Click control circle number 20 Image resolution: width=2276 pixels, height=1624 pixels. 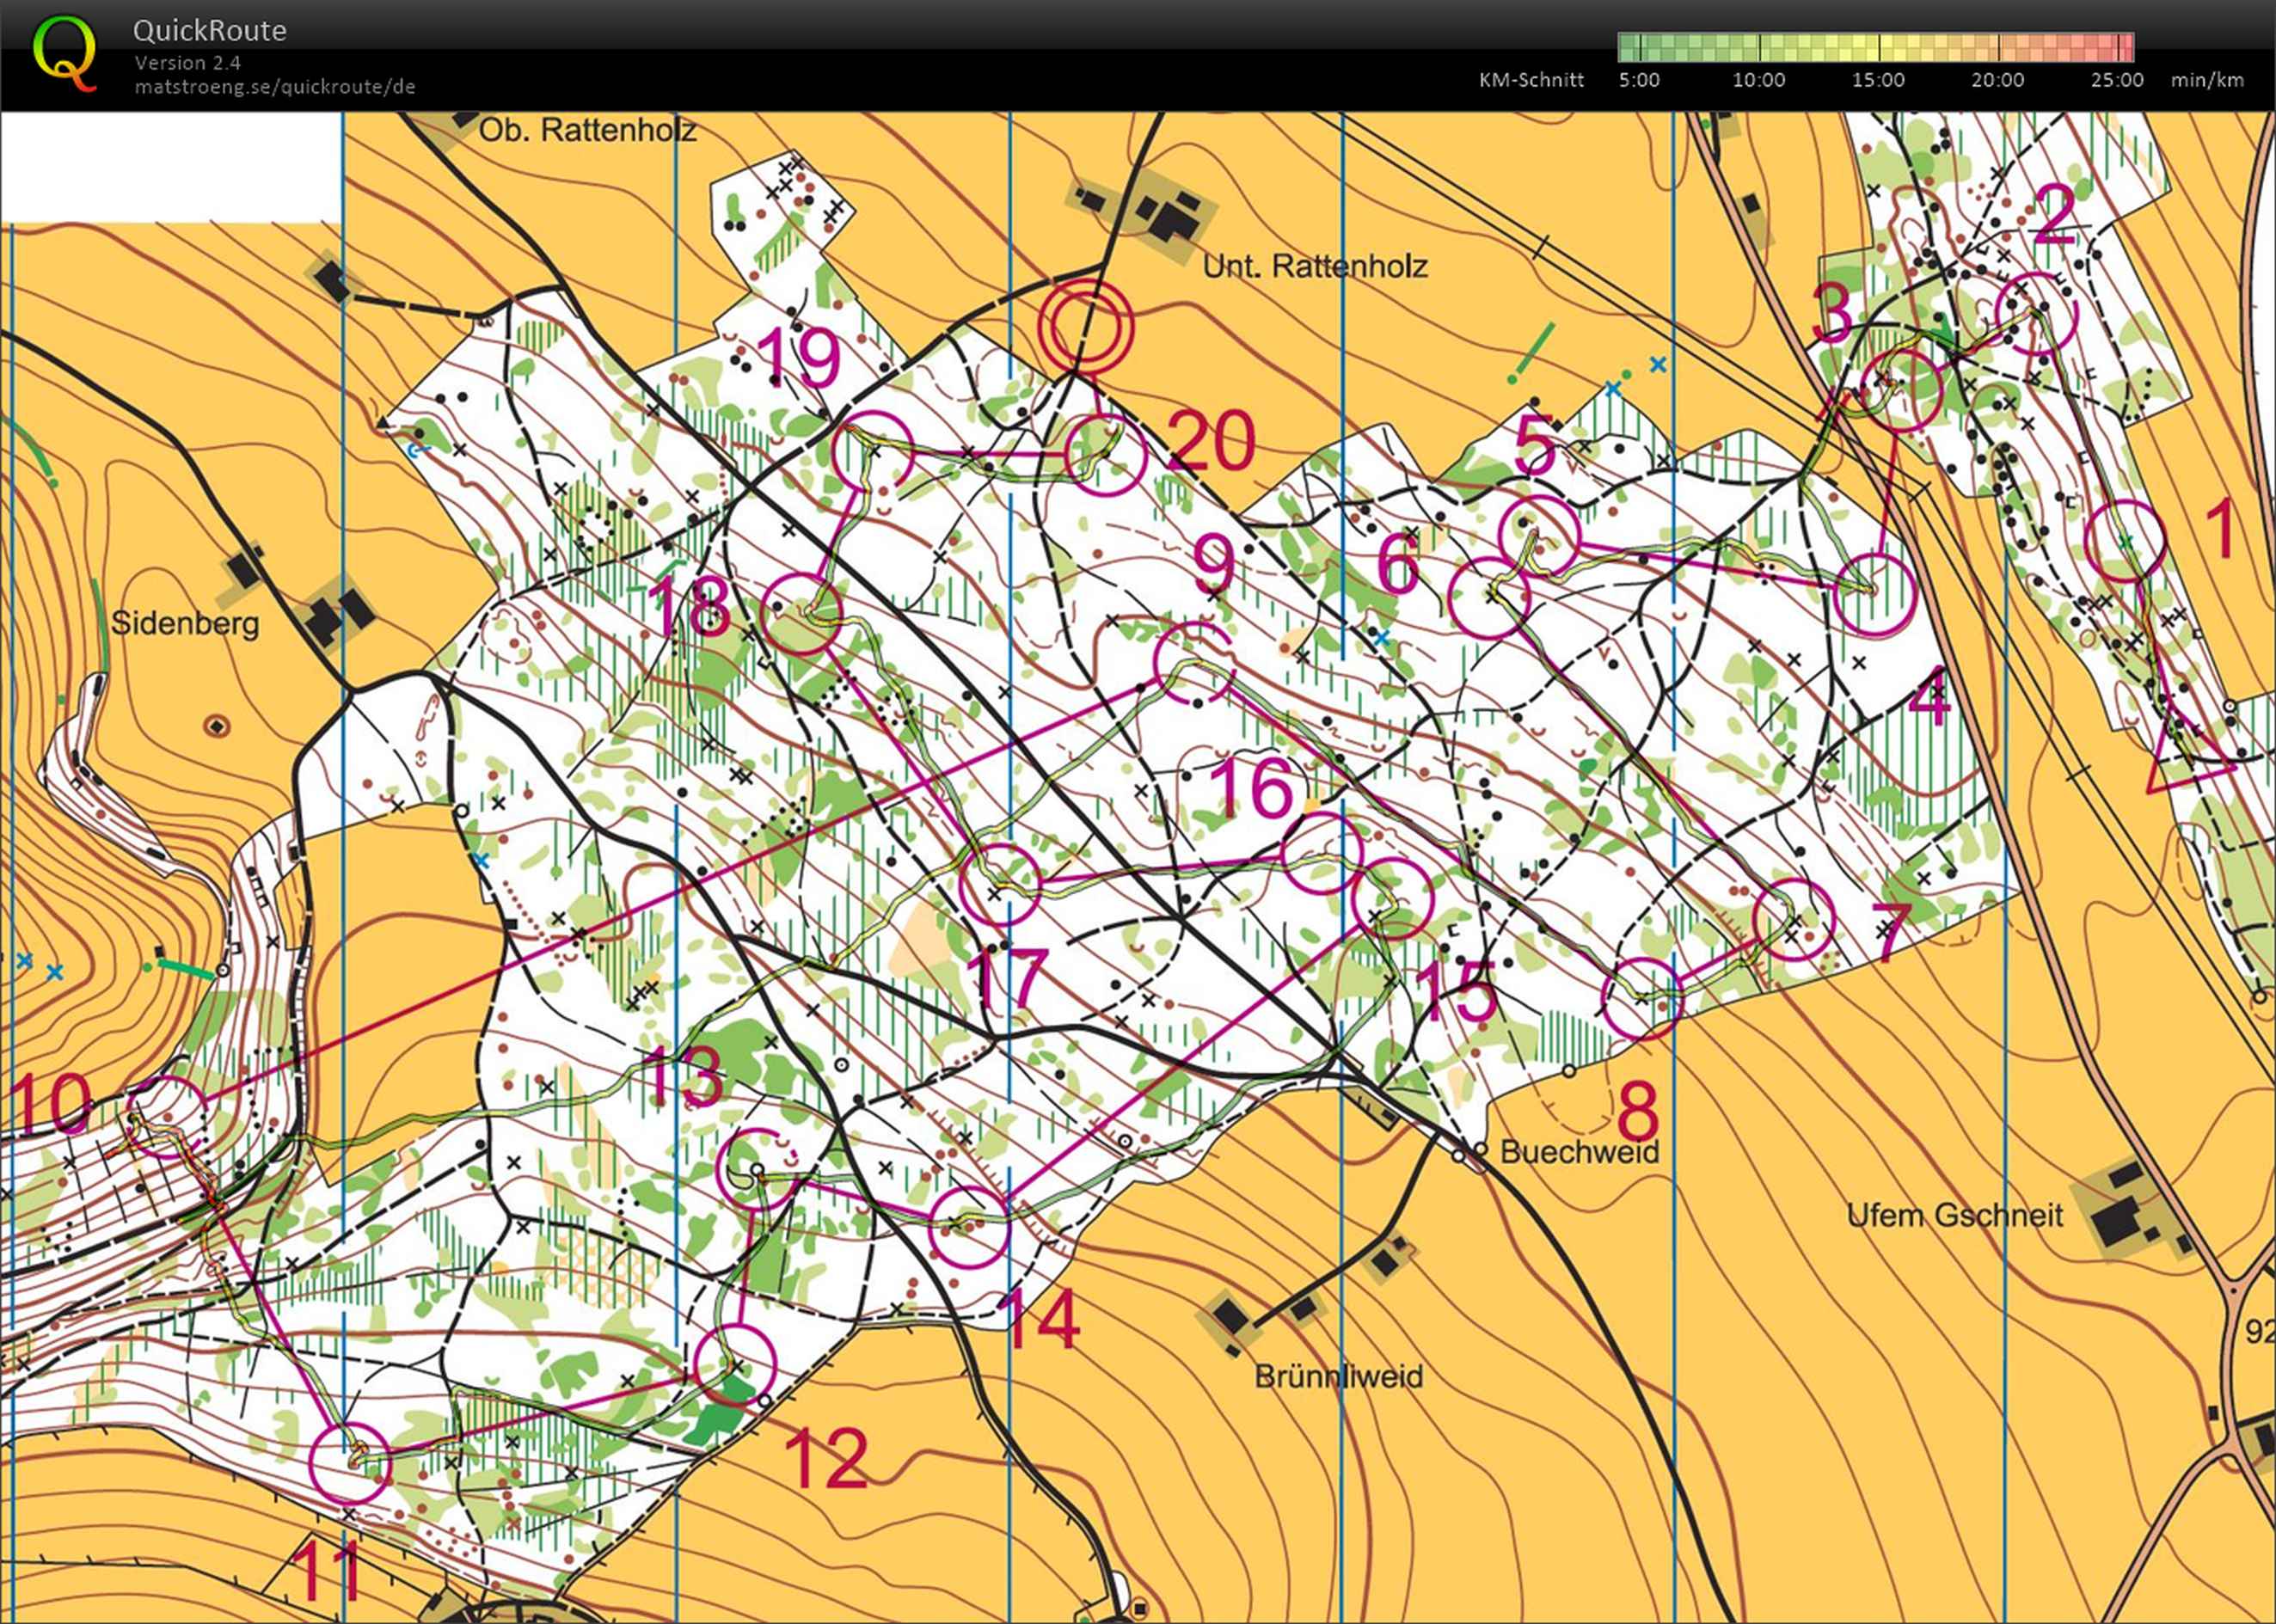pyautogui.click(x=1105, y=455)
